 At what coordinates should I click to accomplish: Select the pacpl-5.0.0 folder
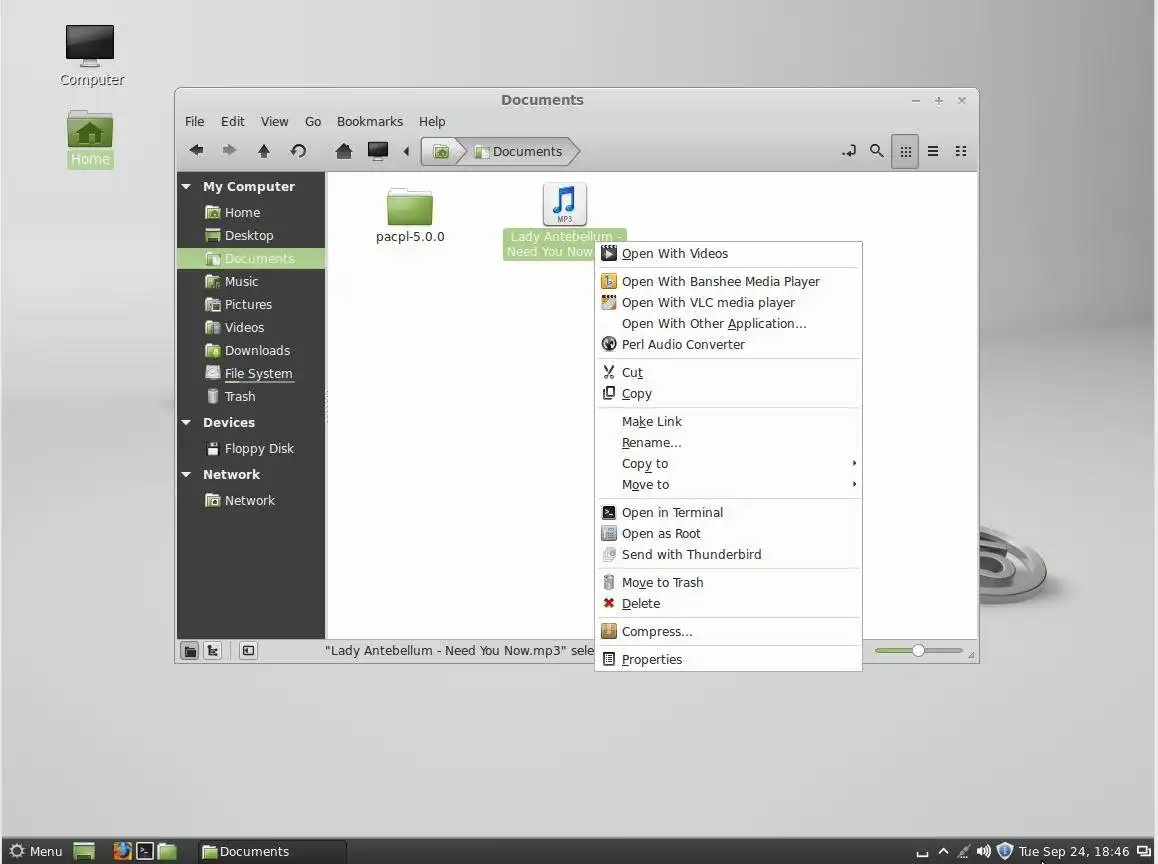coord(410,216)
